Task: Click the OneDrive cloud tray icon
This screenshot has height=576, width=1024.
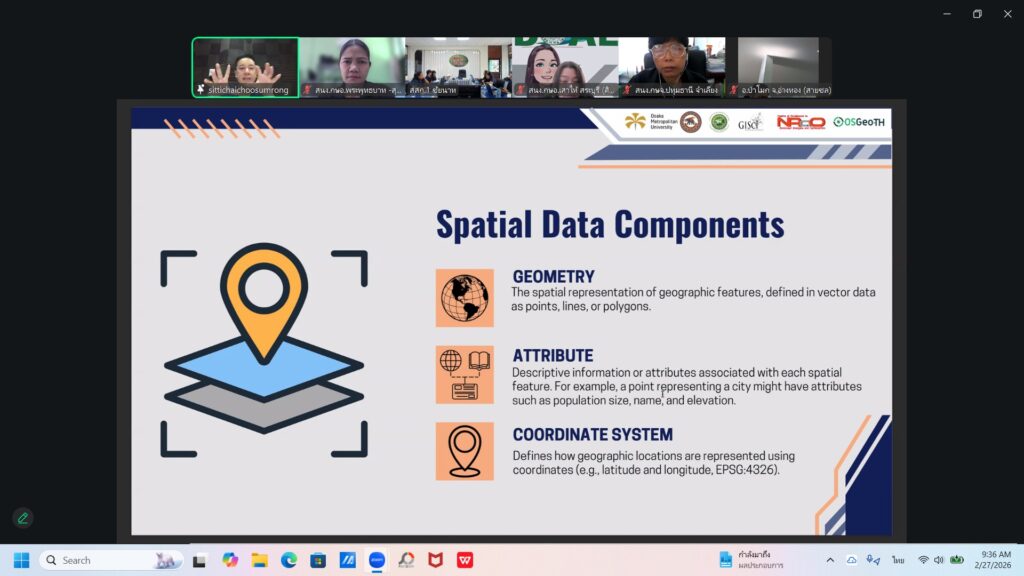Action: point(852,560)
